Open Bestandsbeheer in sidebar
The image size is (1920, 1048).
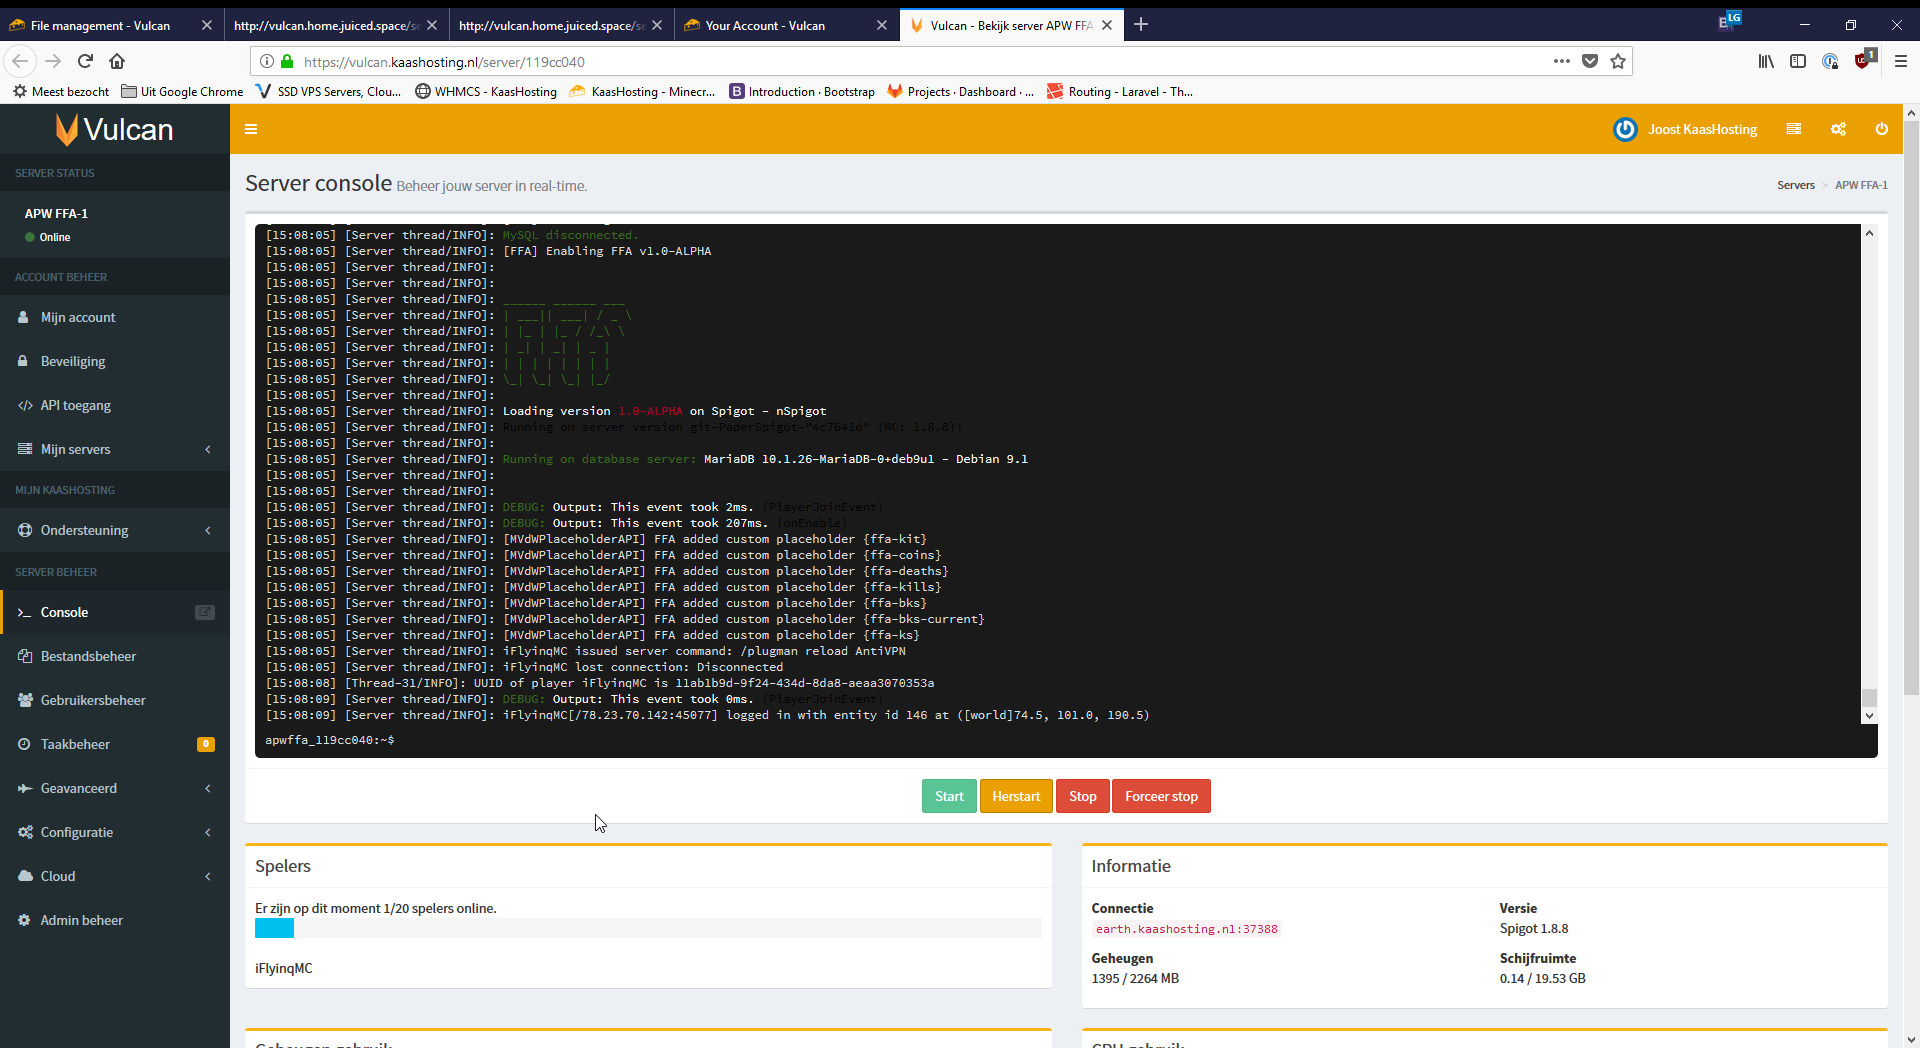(x=88, y=656)
